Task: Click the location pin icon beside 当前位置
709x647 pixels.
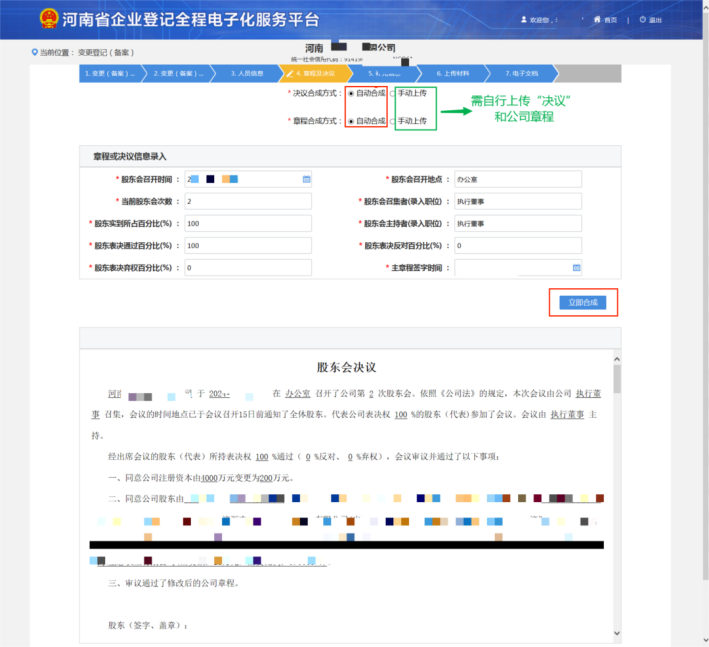Action: tap(36, 52)
